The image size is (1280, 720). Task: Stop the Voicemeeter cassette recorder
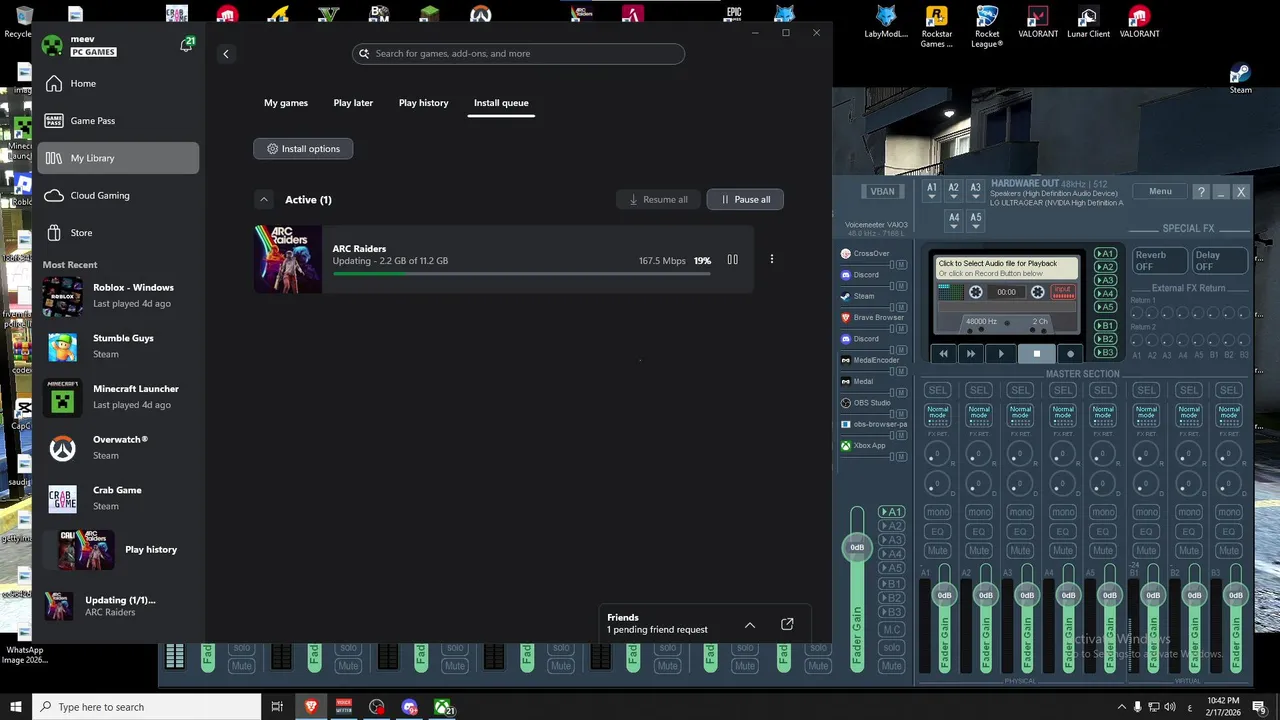1037,353
